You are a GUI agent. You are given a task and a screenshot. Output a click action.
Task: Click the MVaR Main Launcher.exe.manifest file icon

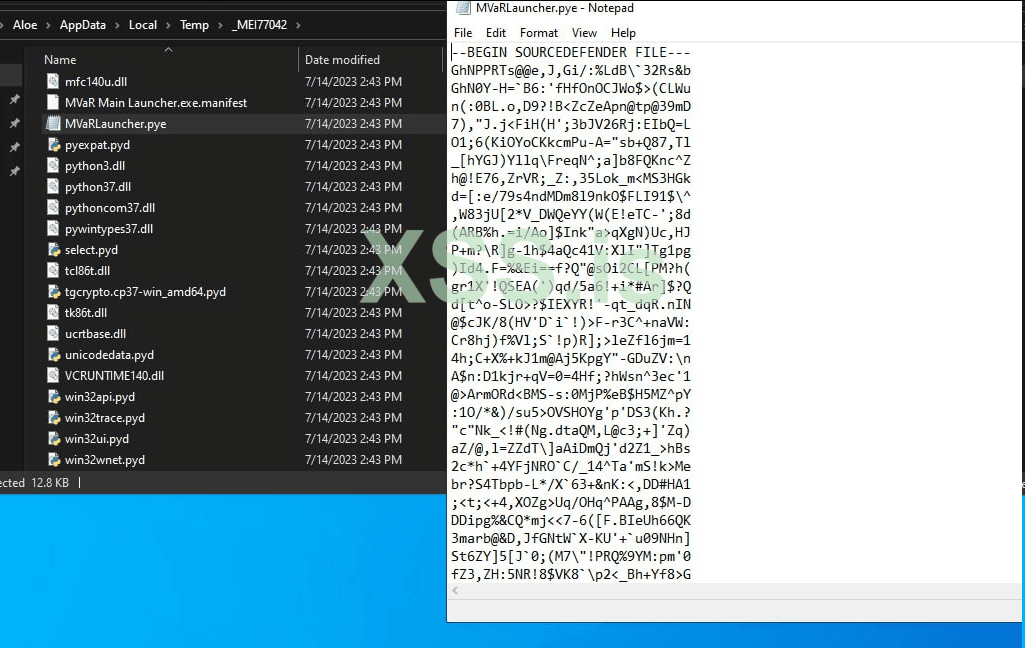[x=53, y=102]
